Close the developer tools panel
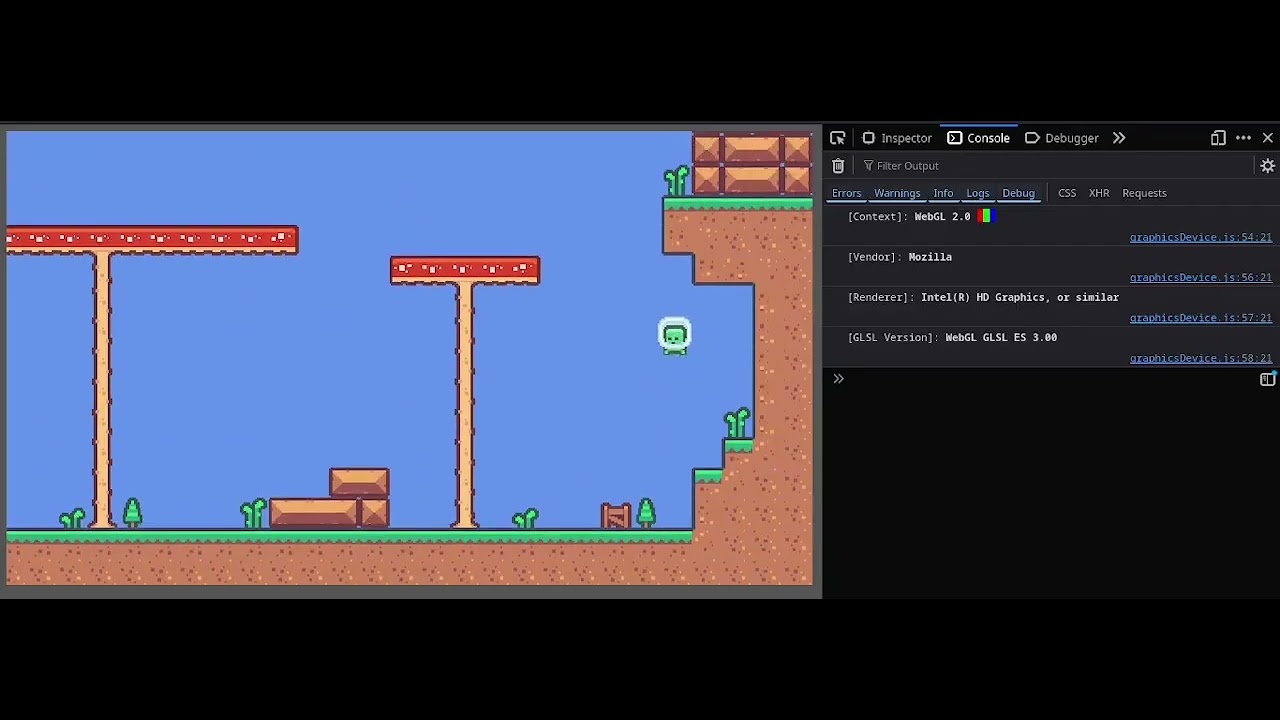This screenshot has height=720, width=1280. coord(1268,138)
